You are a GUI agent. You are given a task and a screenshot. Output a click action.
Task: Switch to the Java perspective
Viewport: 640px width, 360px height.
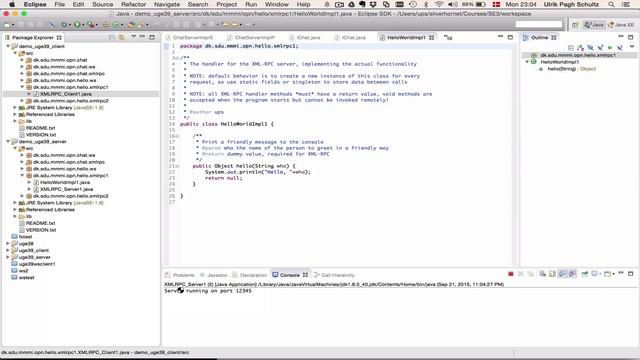pos(594,25)
